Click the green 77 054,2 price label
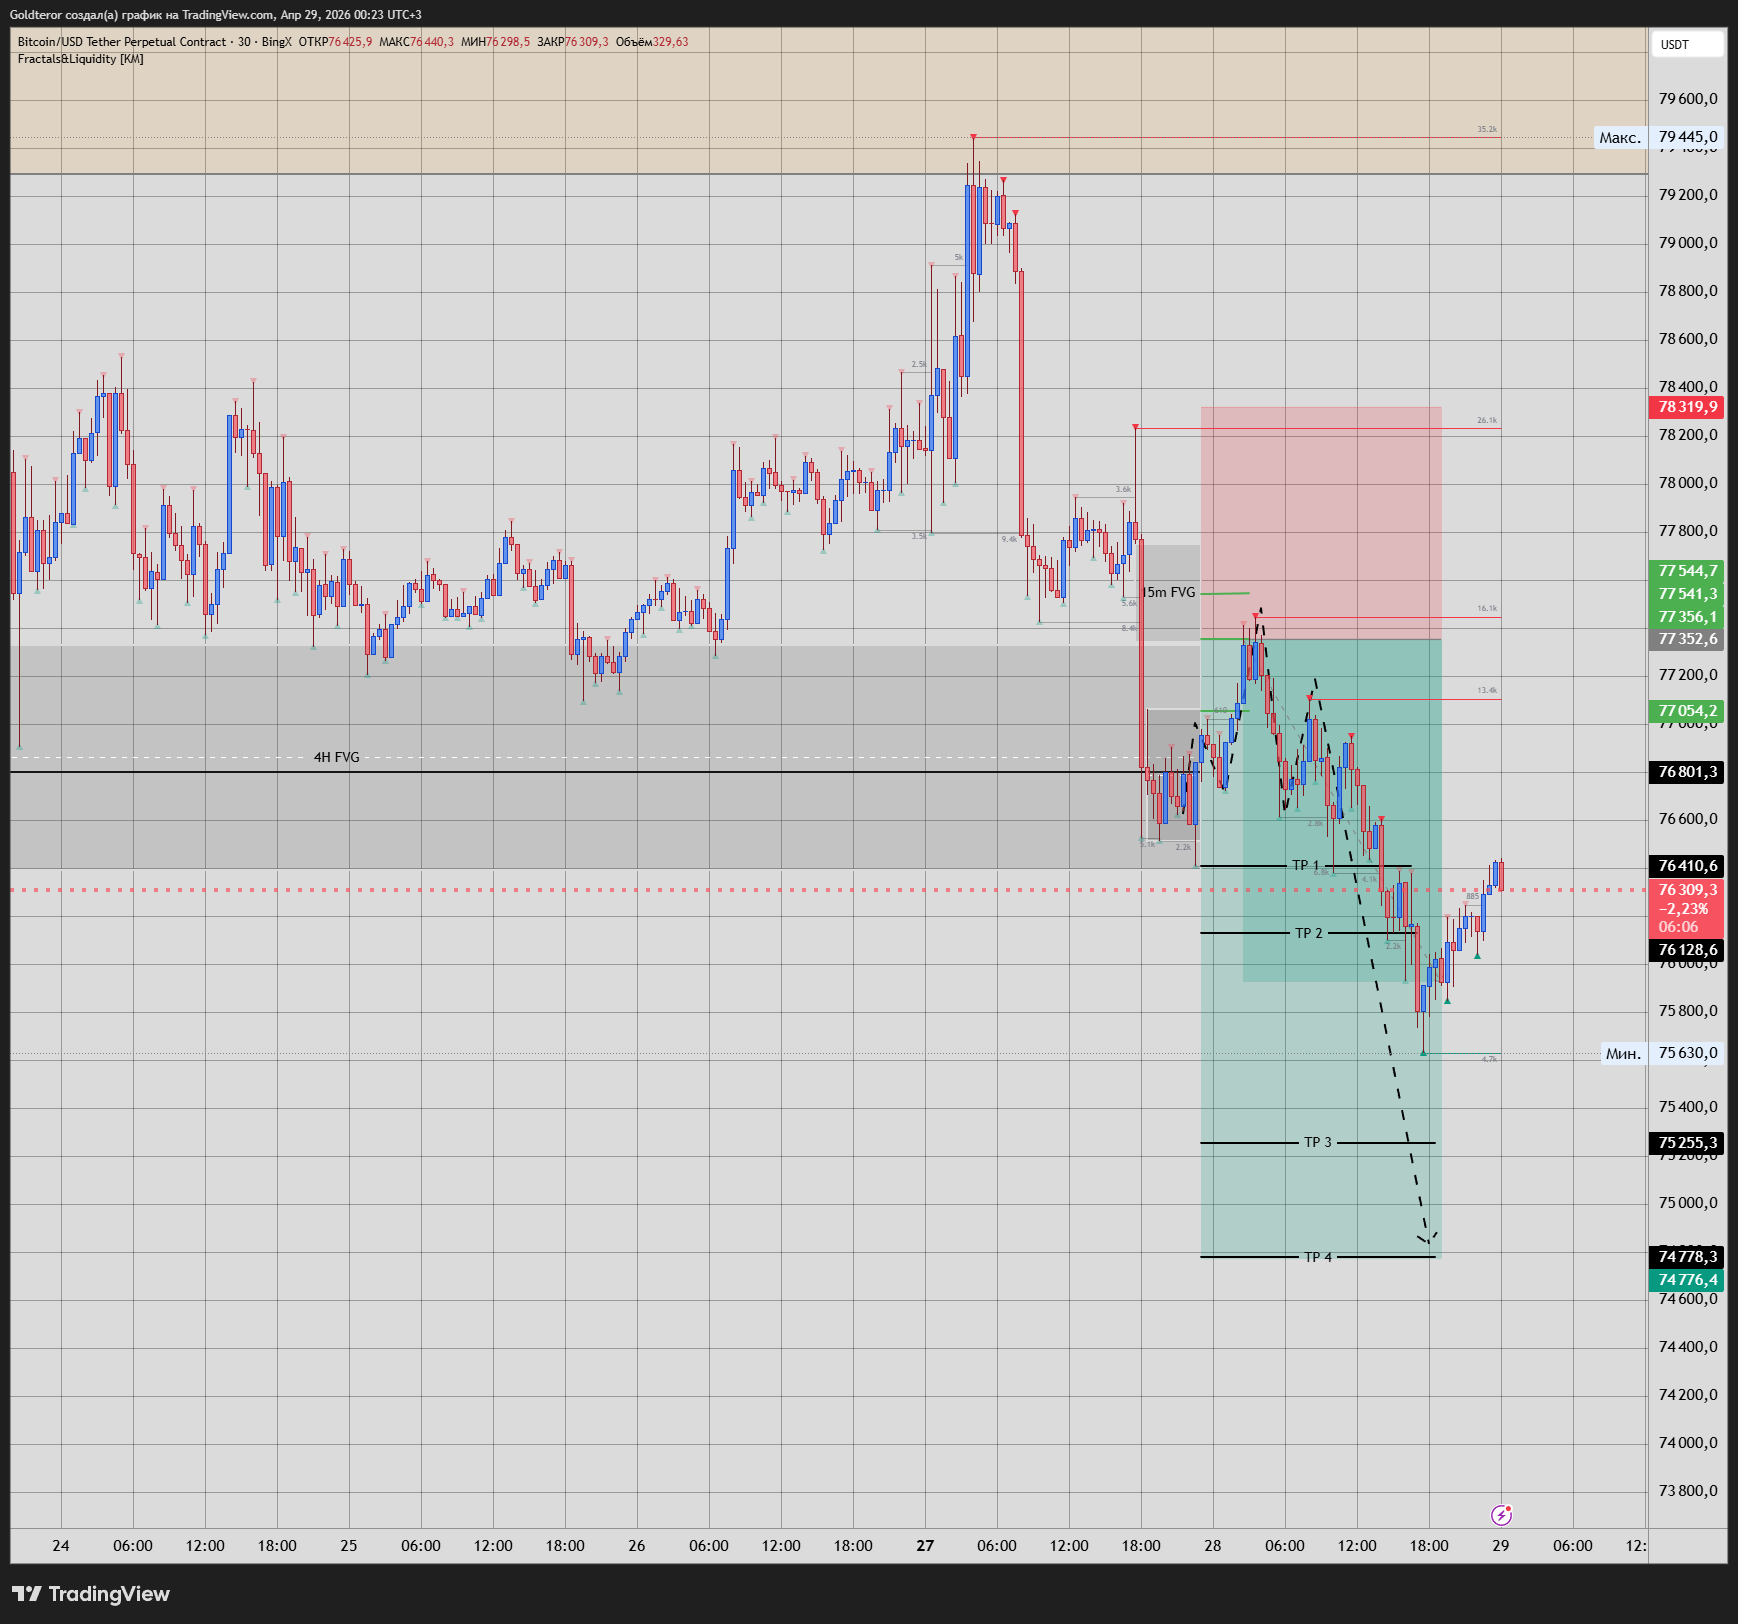 1686,711
